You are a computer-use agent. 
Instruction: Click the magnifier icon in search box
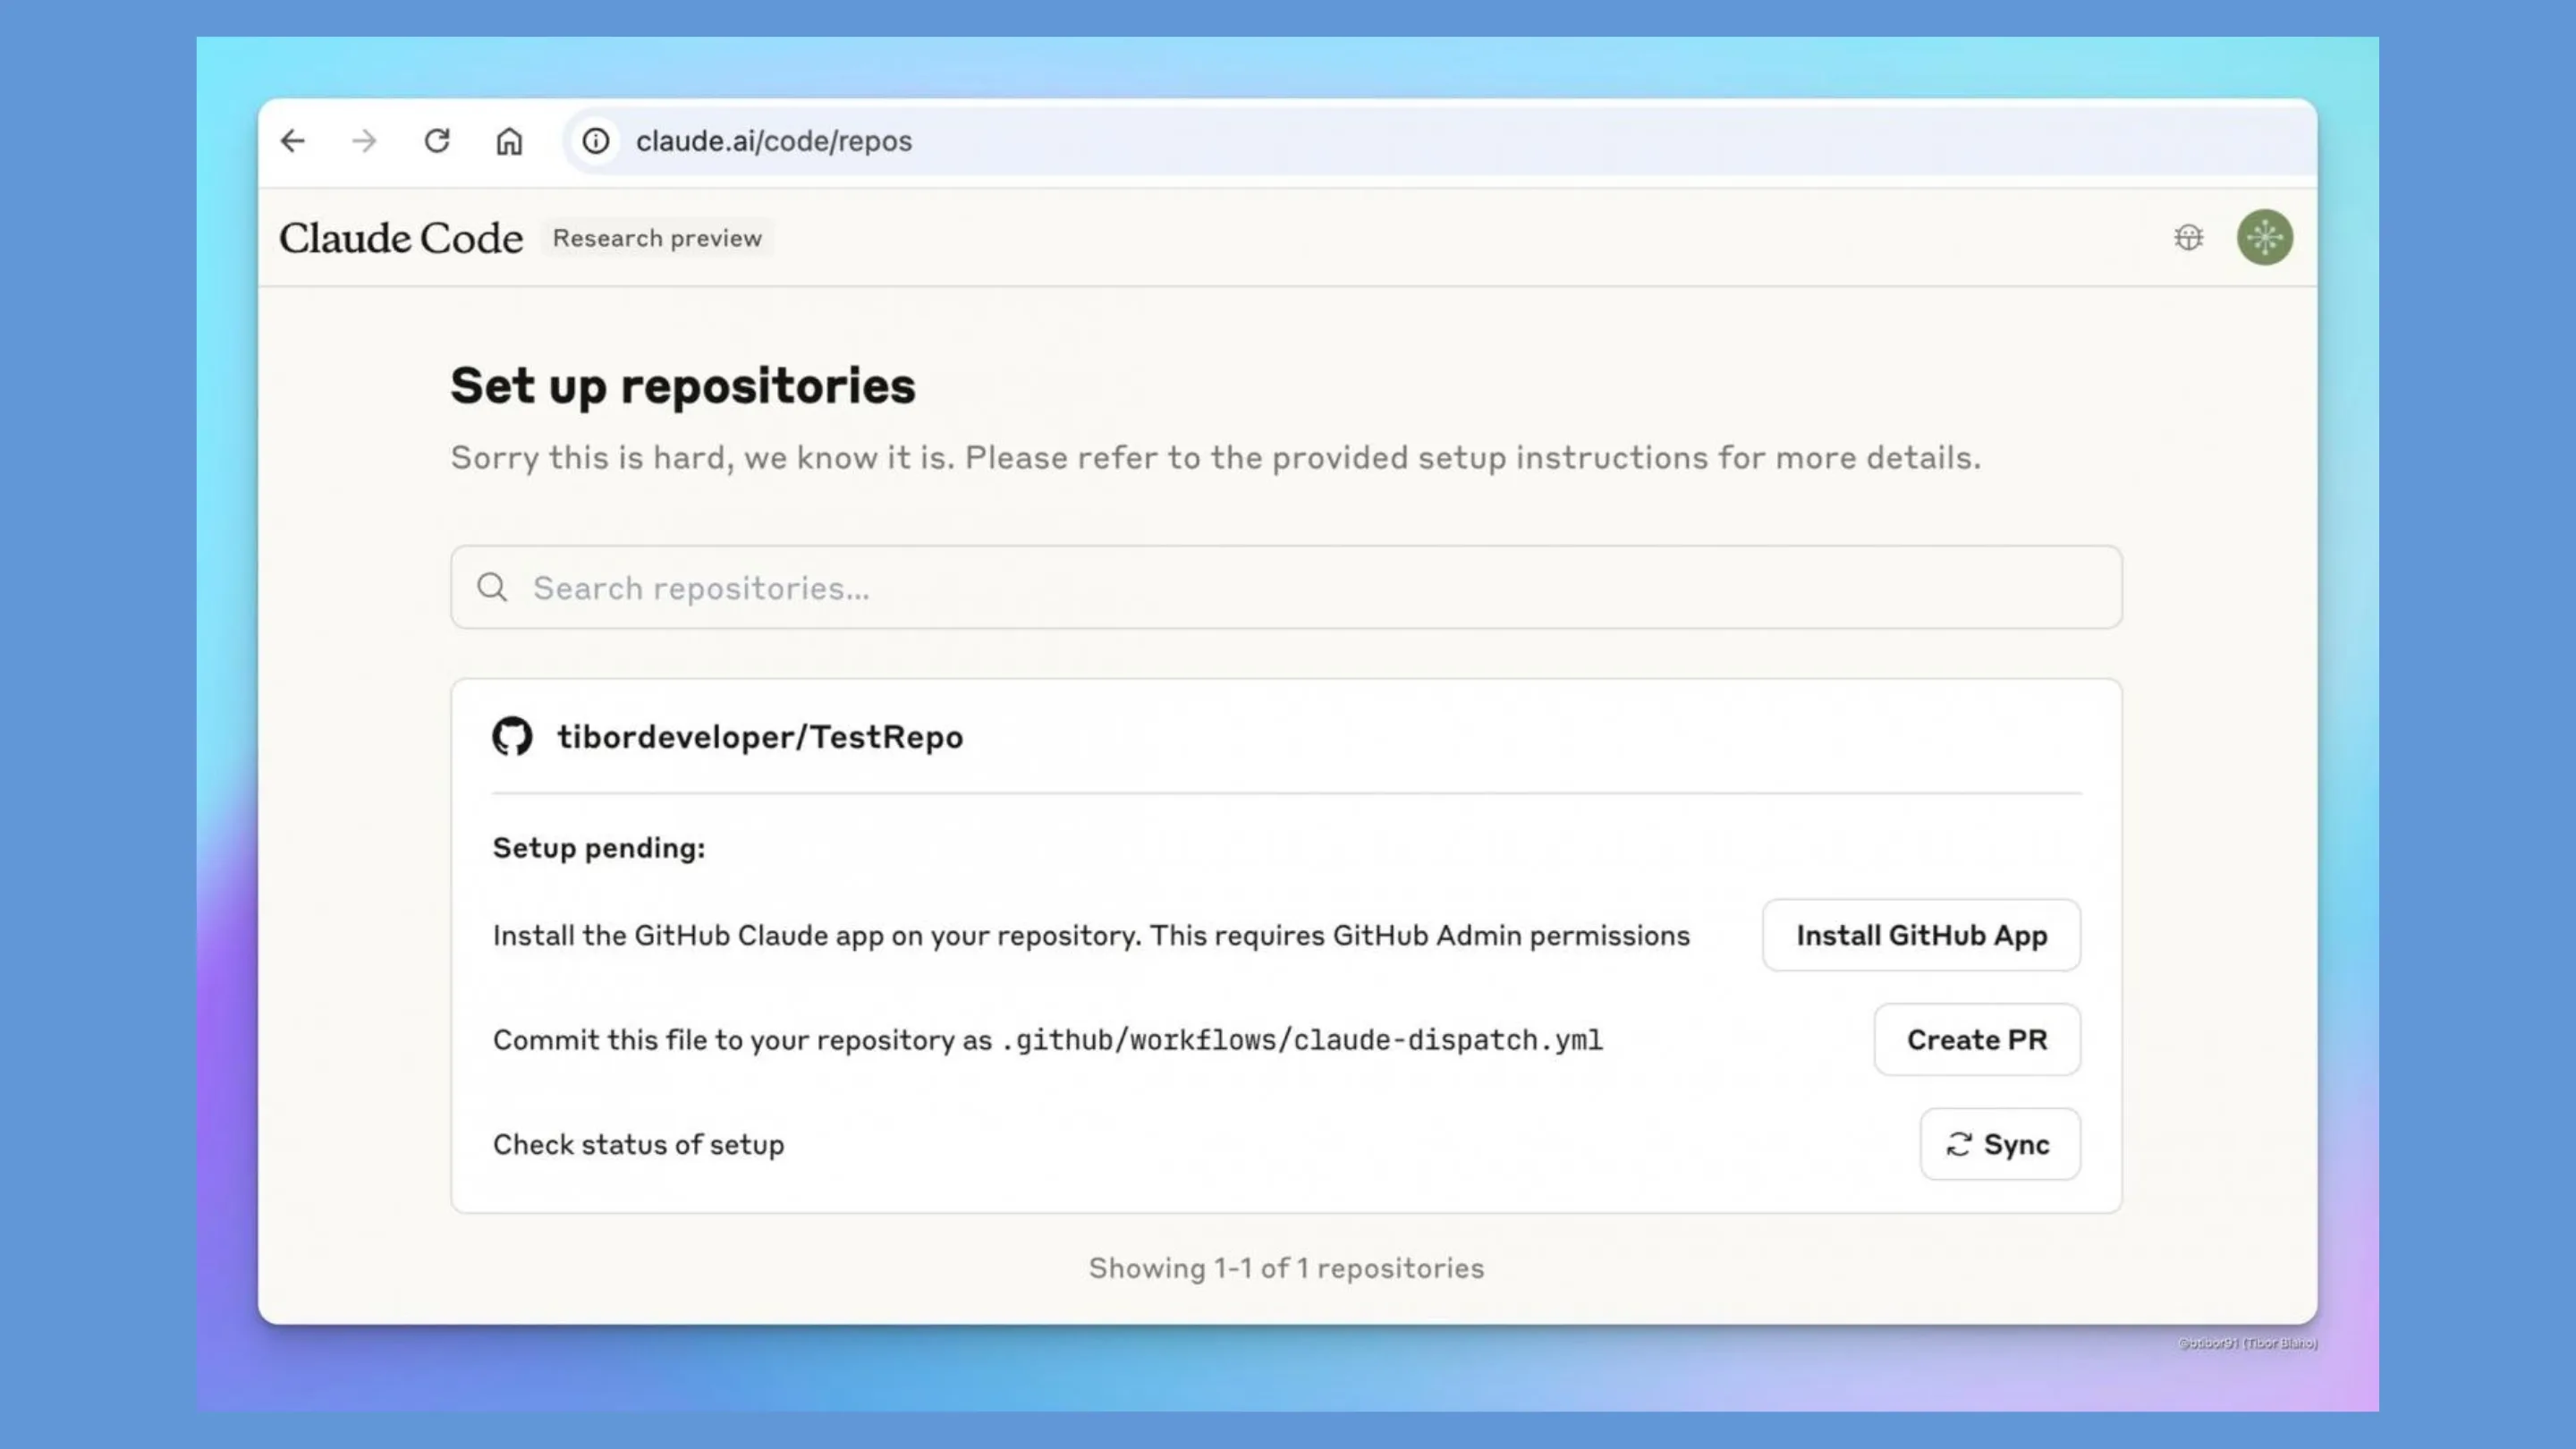[x=492, y=587]
